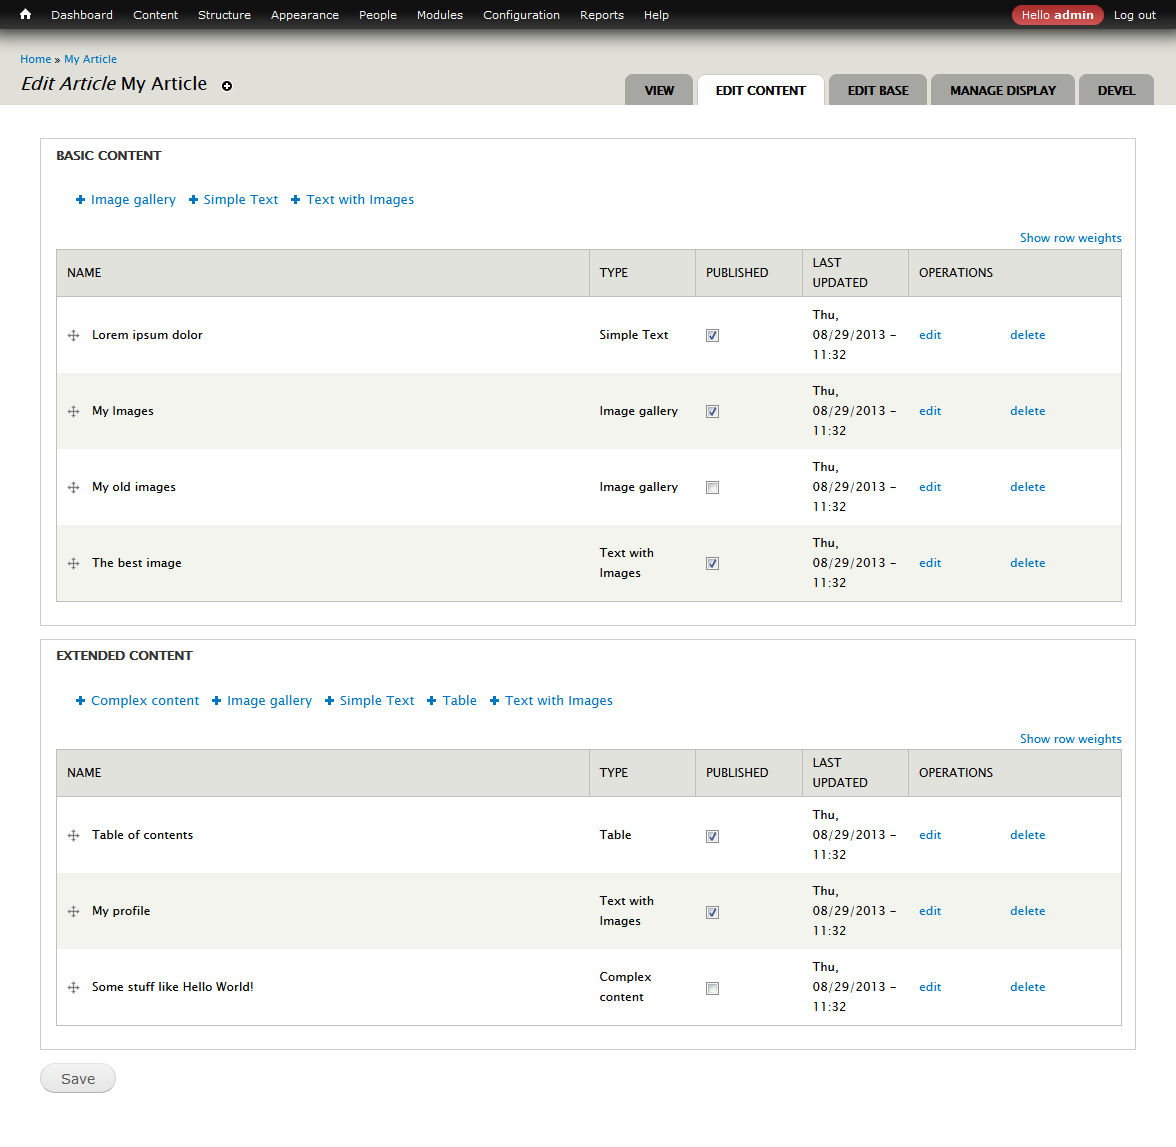Grab the drag handle beside The best image

[x=73, y=563]
